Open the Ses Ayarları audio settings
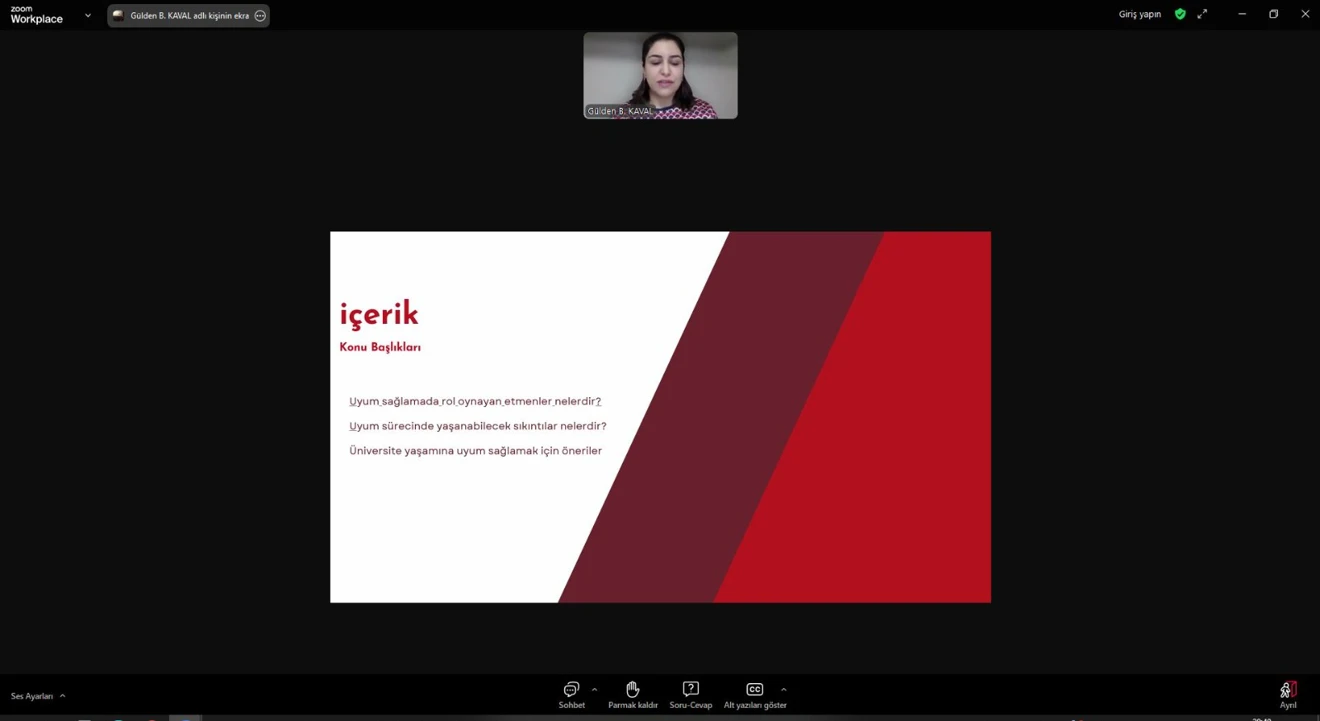This screenshot has width=1320, height=721. [x=32, y=696]
